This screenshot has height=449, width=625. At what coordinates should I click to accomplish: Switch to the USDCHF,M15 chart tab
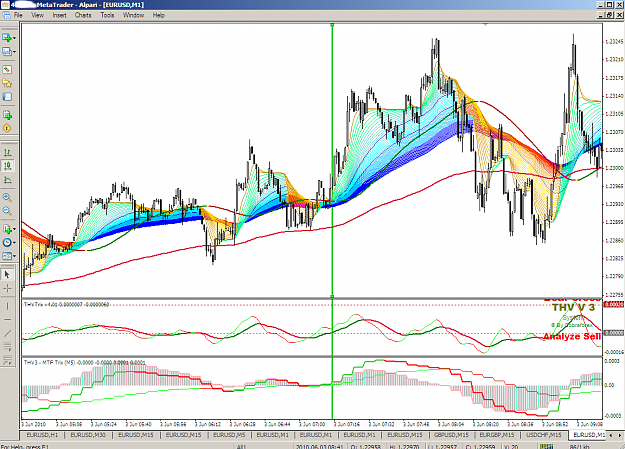coord(543,435)
